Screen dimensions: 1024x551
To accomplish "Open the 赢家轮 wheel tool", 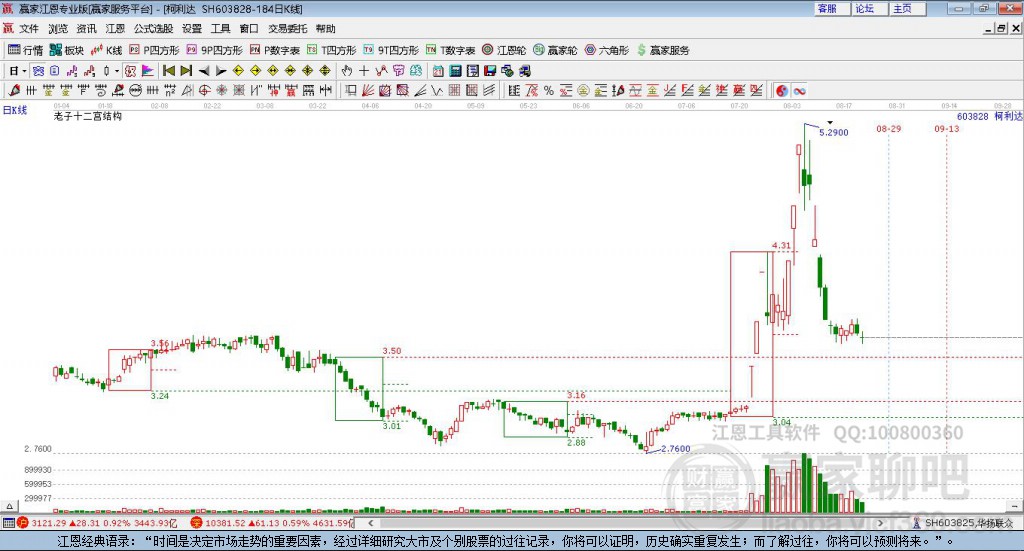I will (x=555, y=50).
